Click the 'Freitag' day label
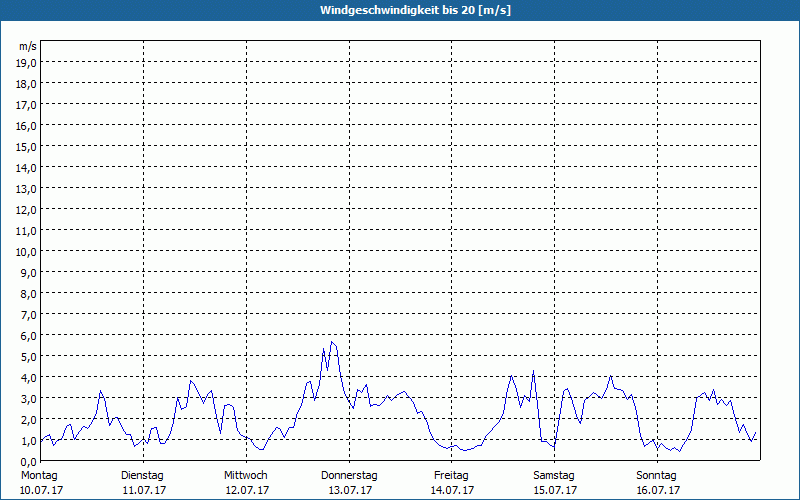 coord(451,476)
